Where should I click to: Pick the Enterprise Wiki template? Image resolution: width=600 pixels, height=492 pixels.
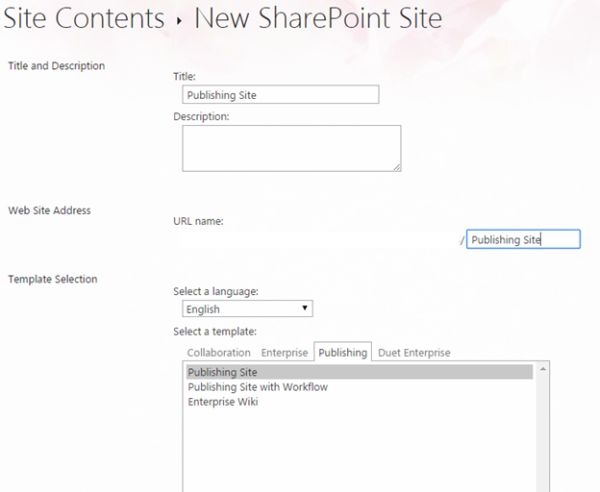223,402
